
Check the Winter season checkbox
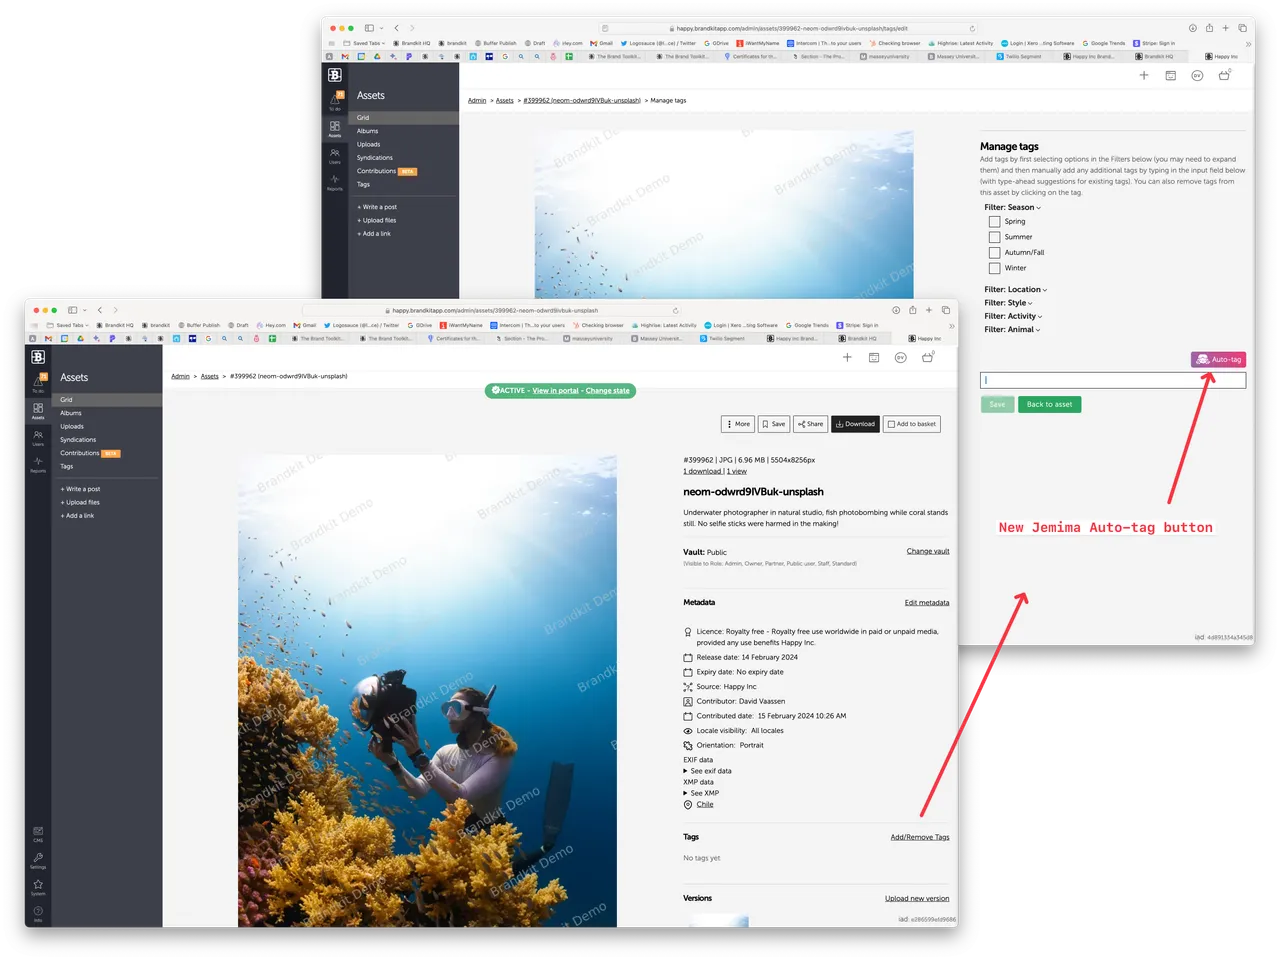(x=994, y=268)
